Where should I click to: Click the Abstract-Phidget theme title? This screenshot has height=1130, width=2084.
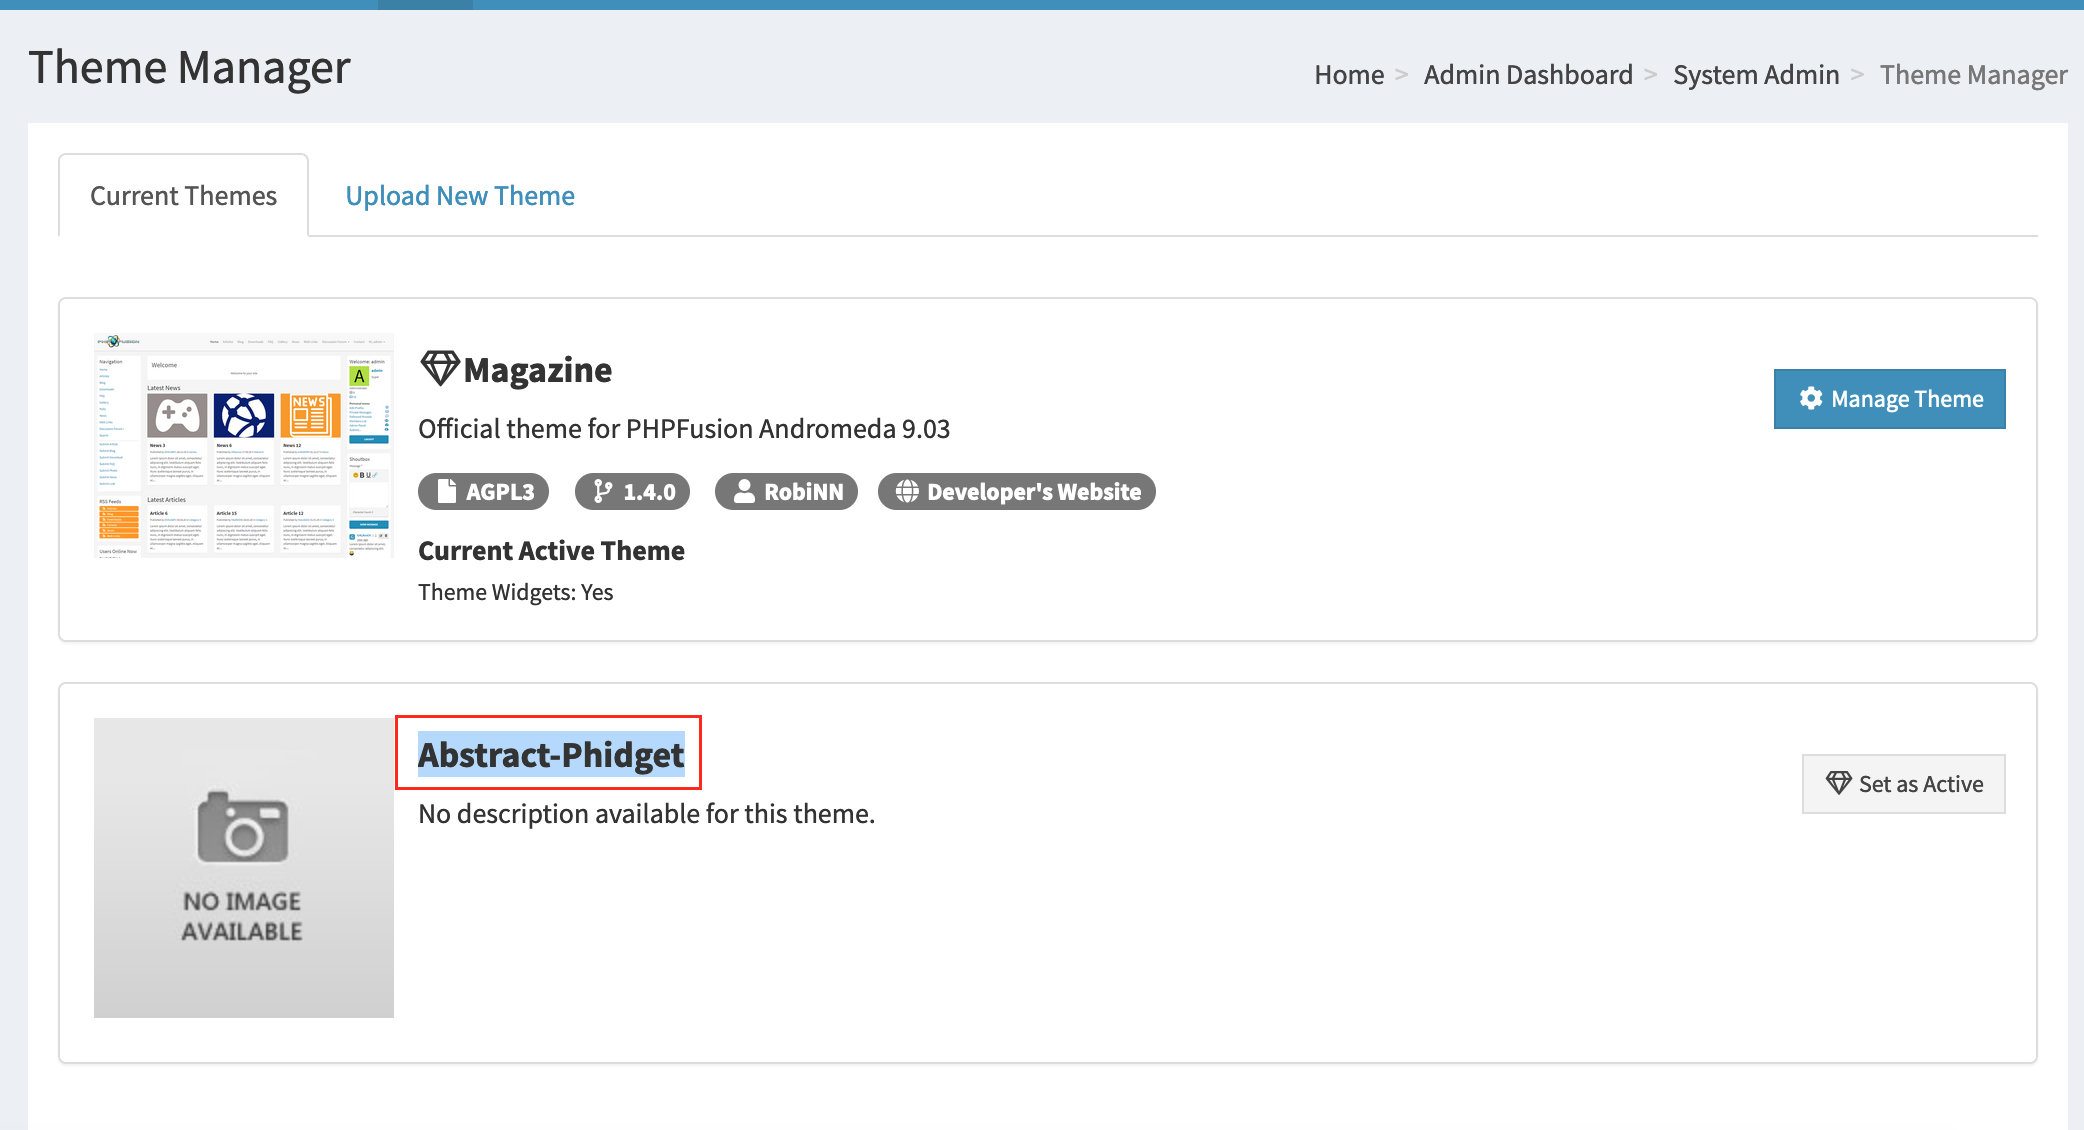tap(550, 754)
